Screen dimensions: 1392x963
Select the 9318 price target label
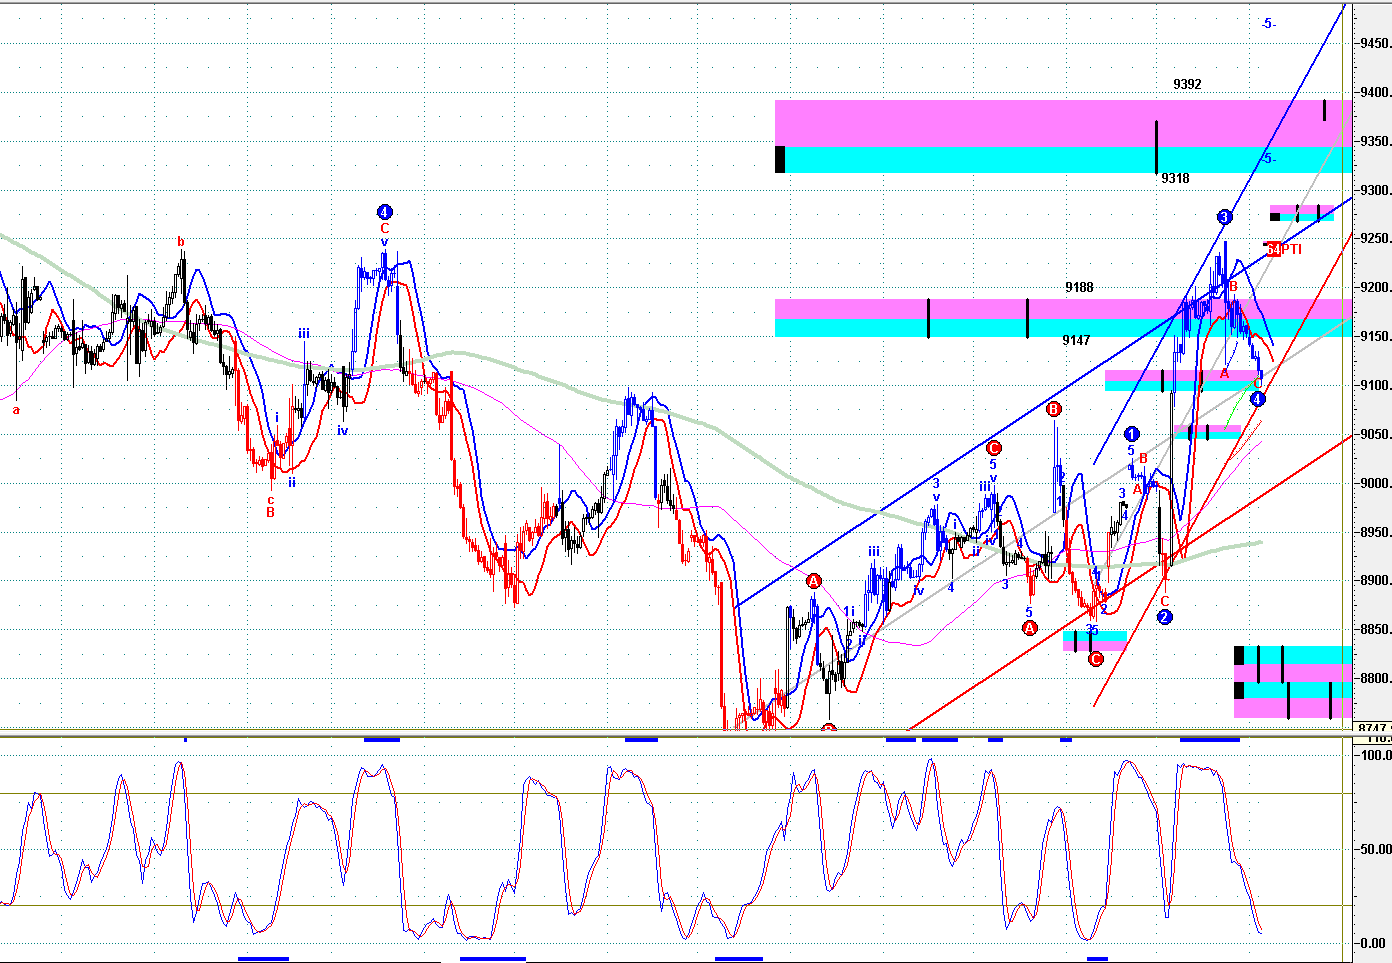pos(1175,178)
